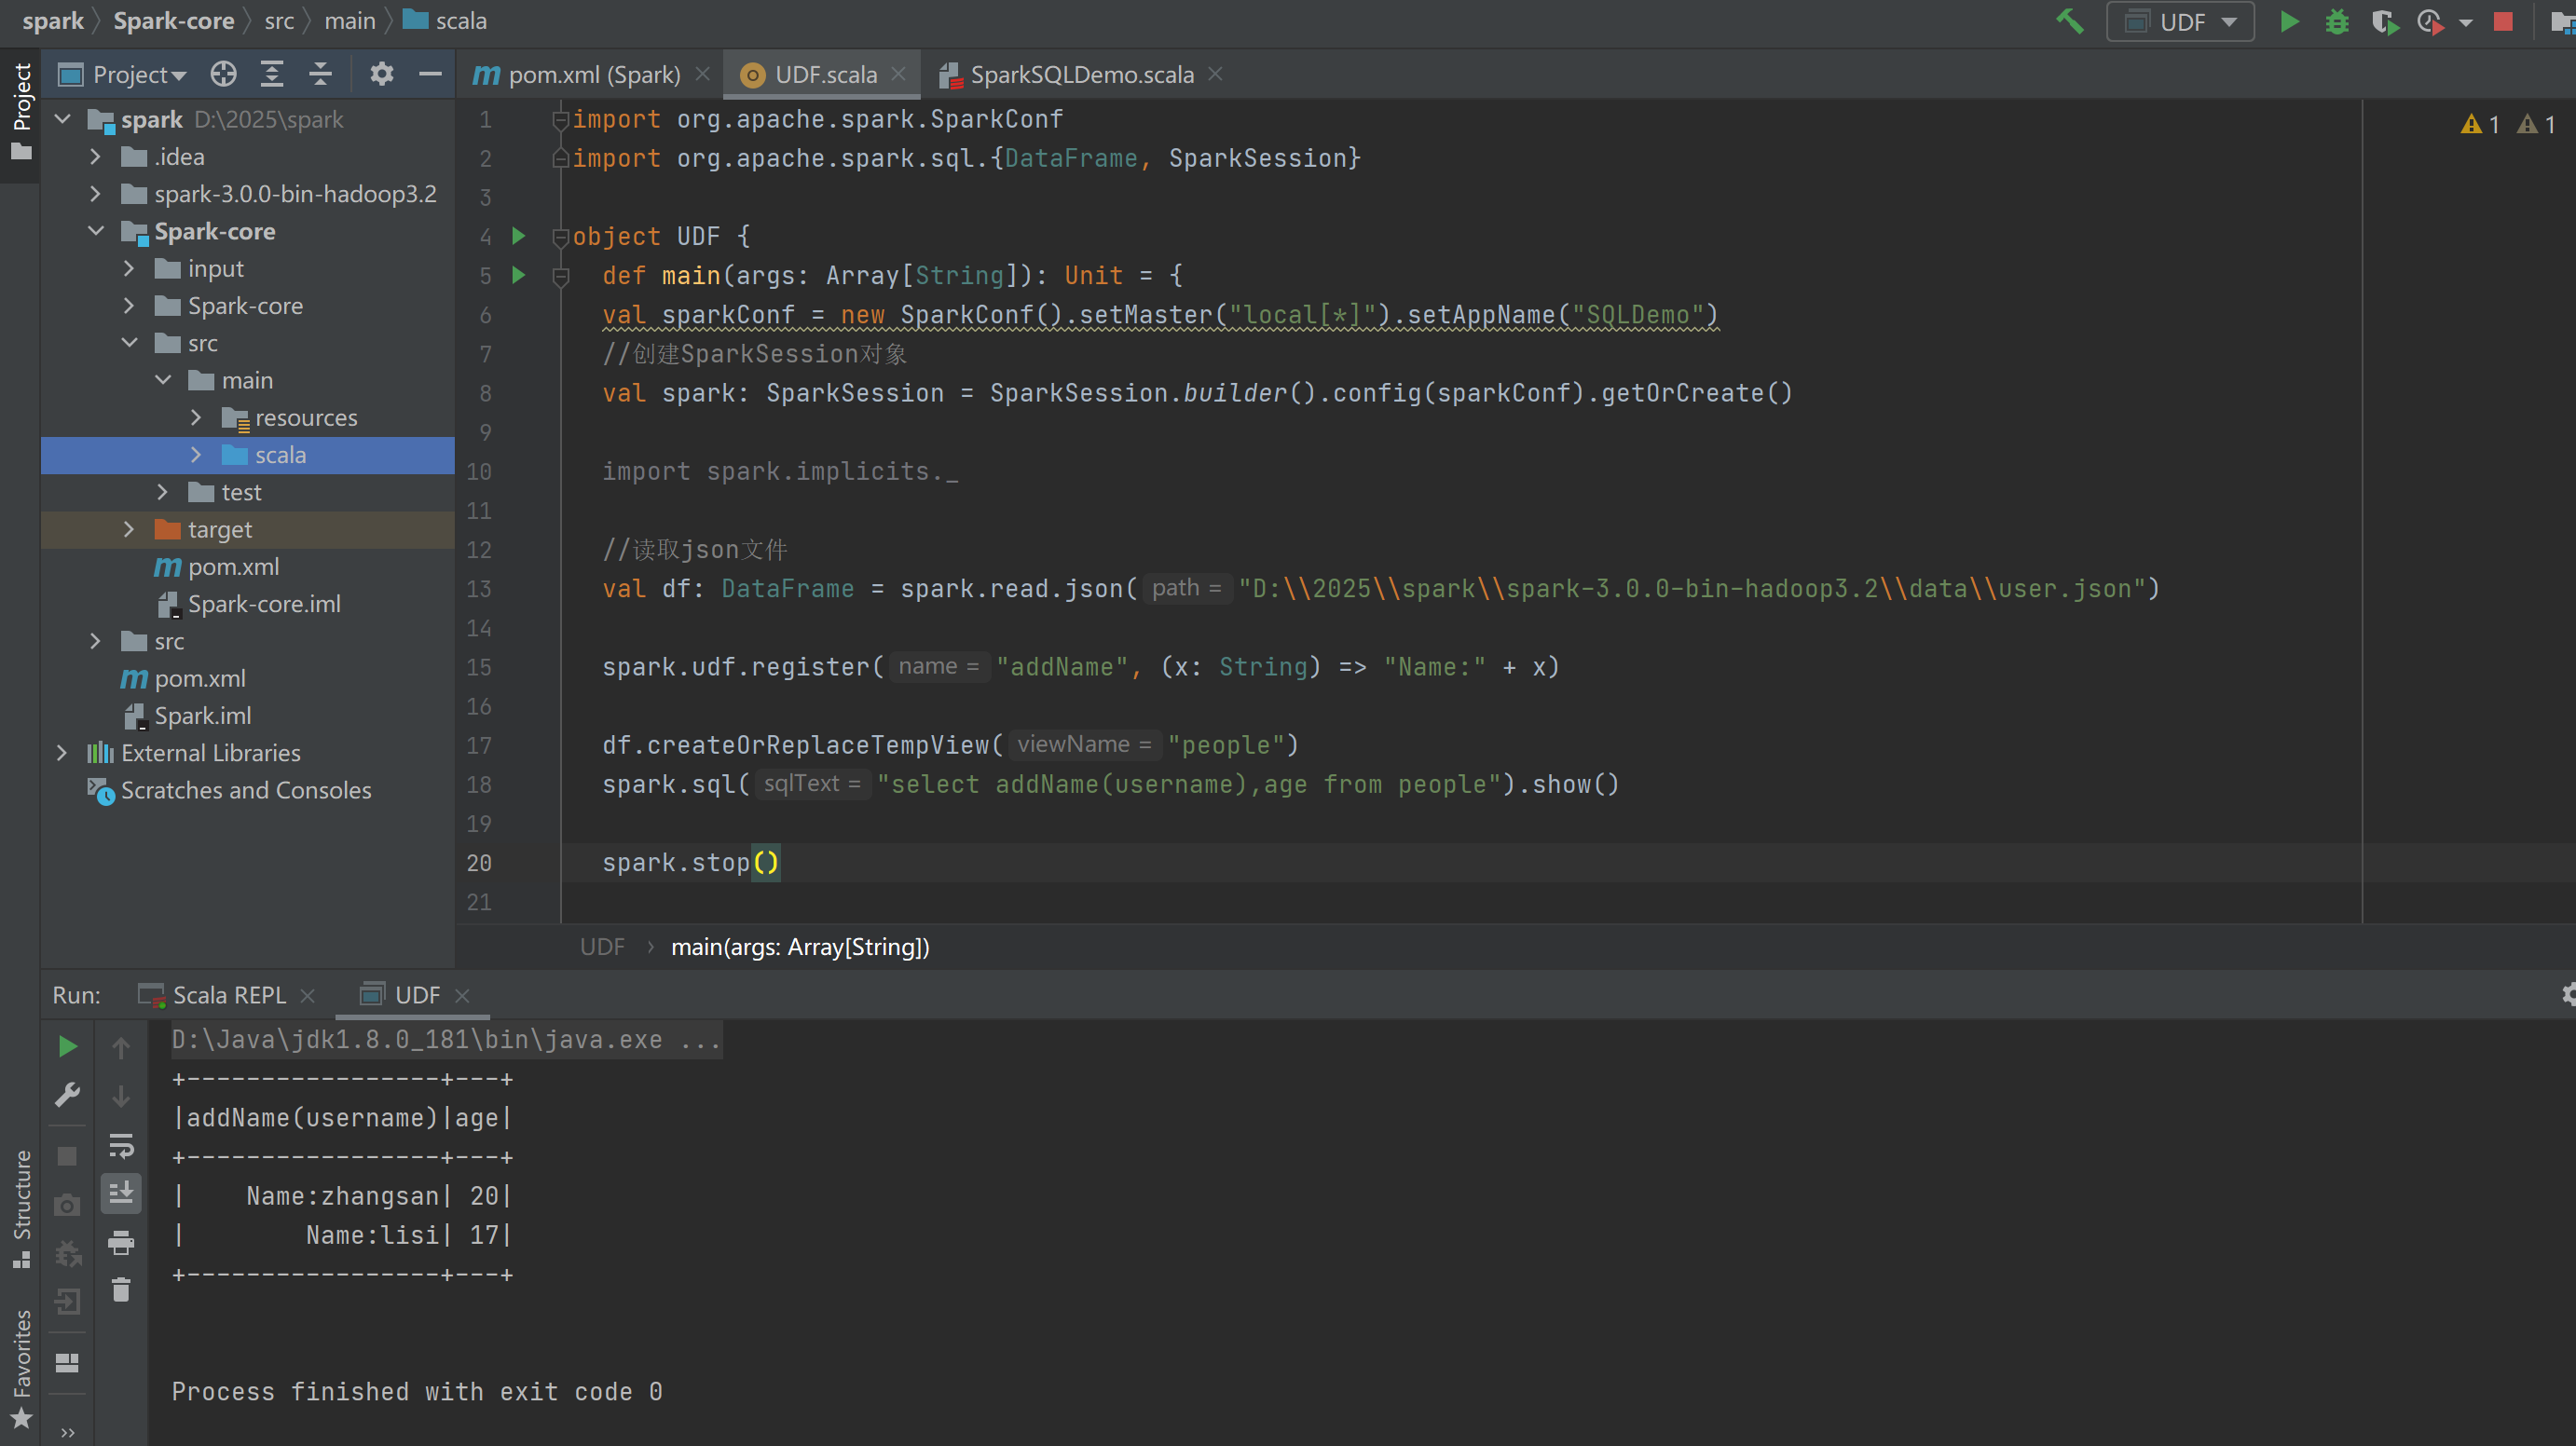Toggle soft-wrap in Run console
The width and height of the screenshot is (2576, 1446).
pos(121,1144)
